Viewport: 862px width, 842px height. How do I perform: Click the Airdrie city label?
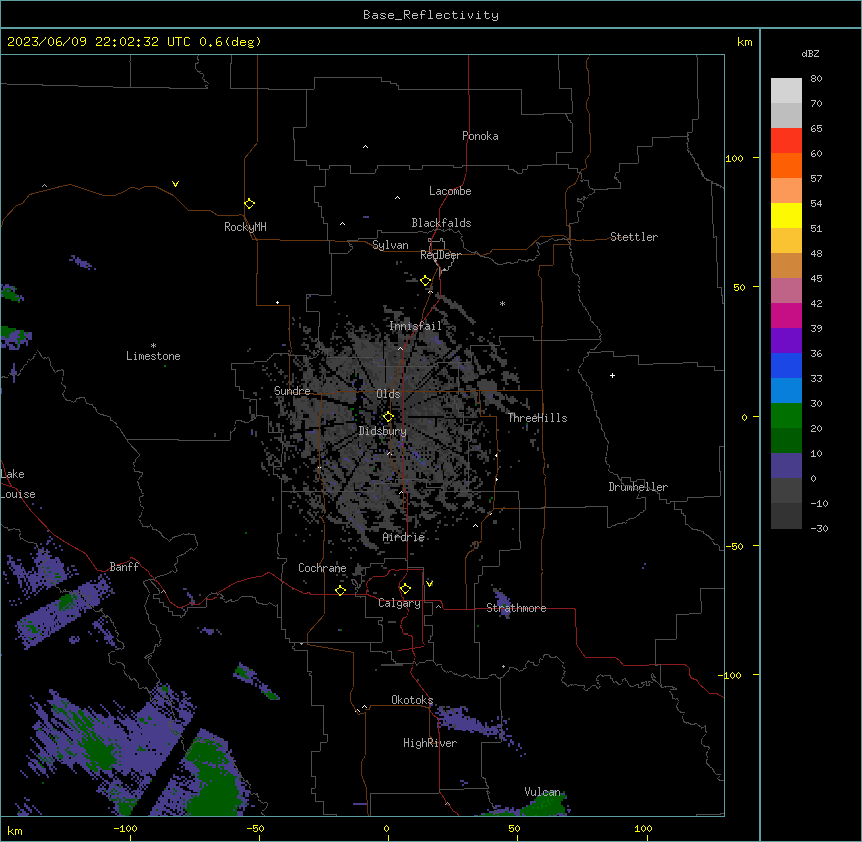(x=404, y=537)
